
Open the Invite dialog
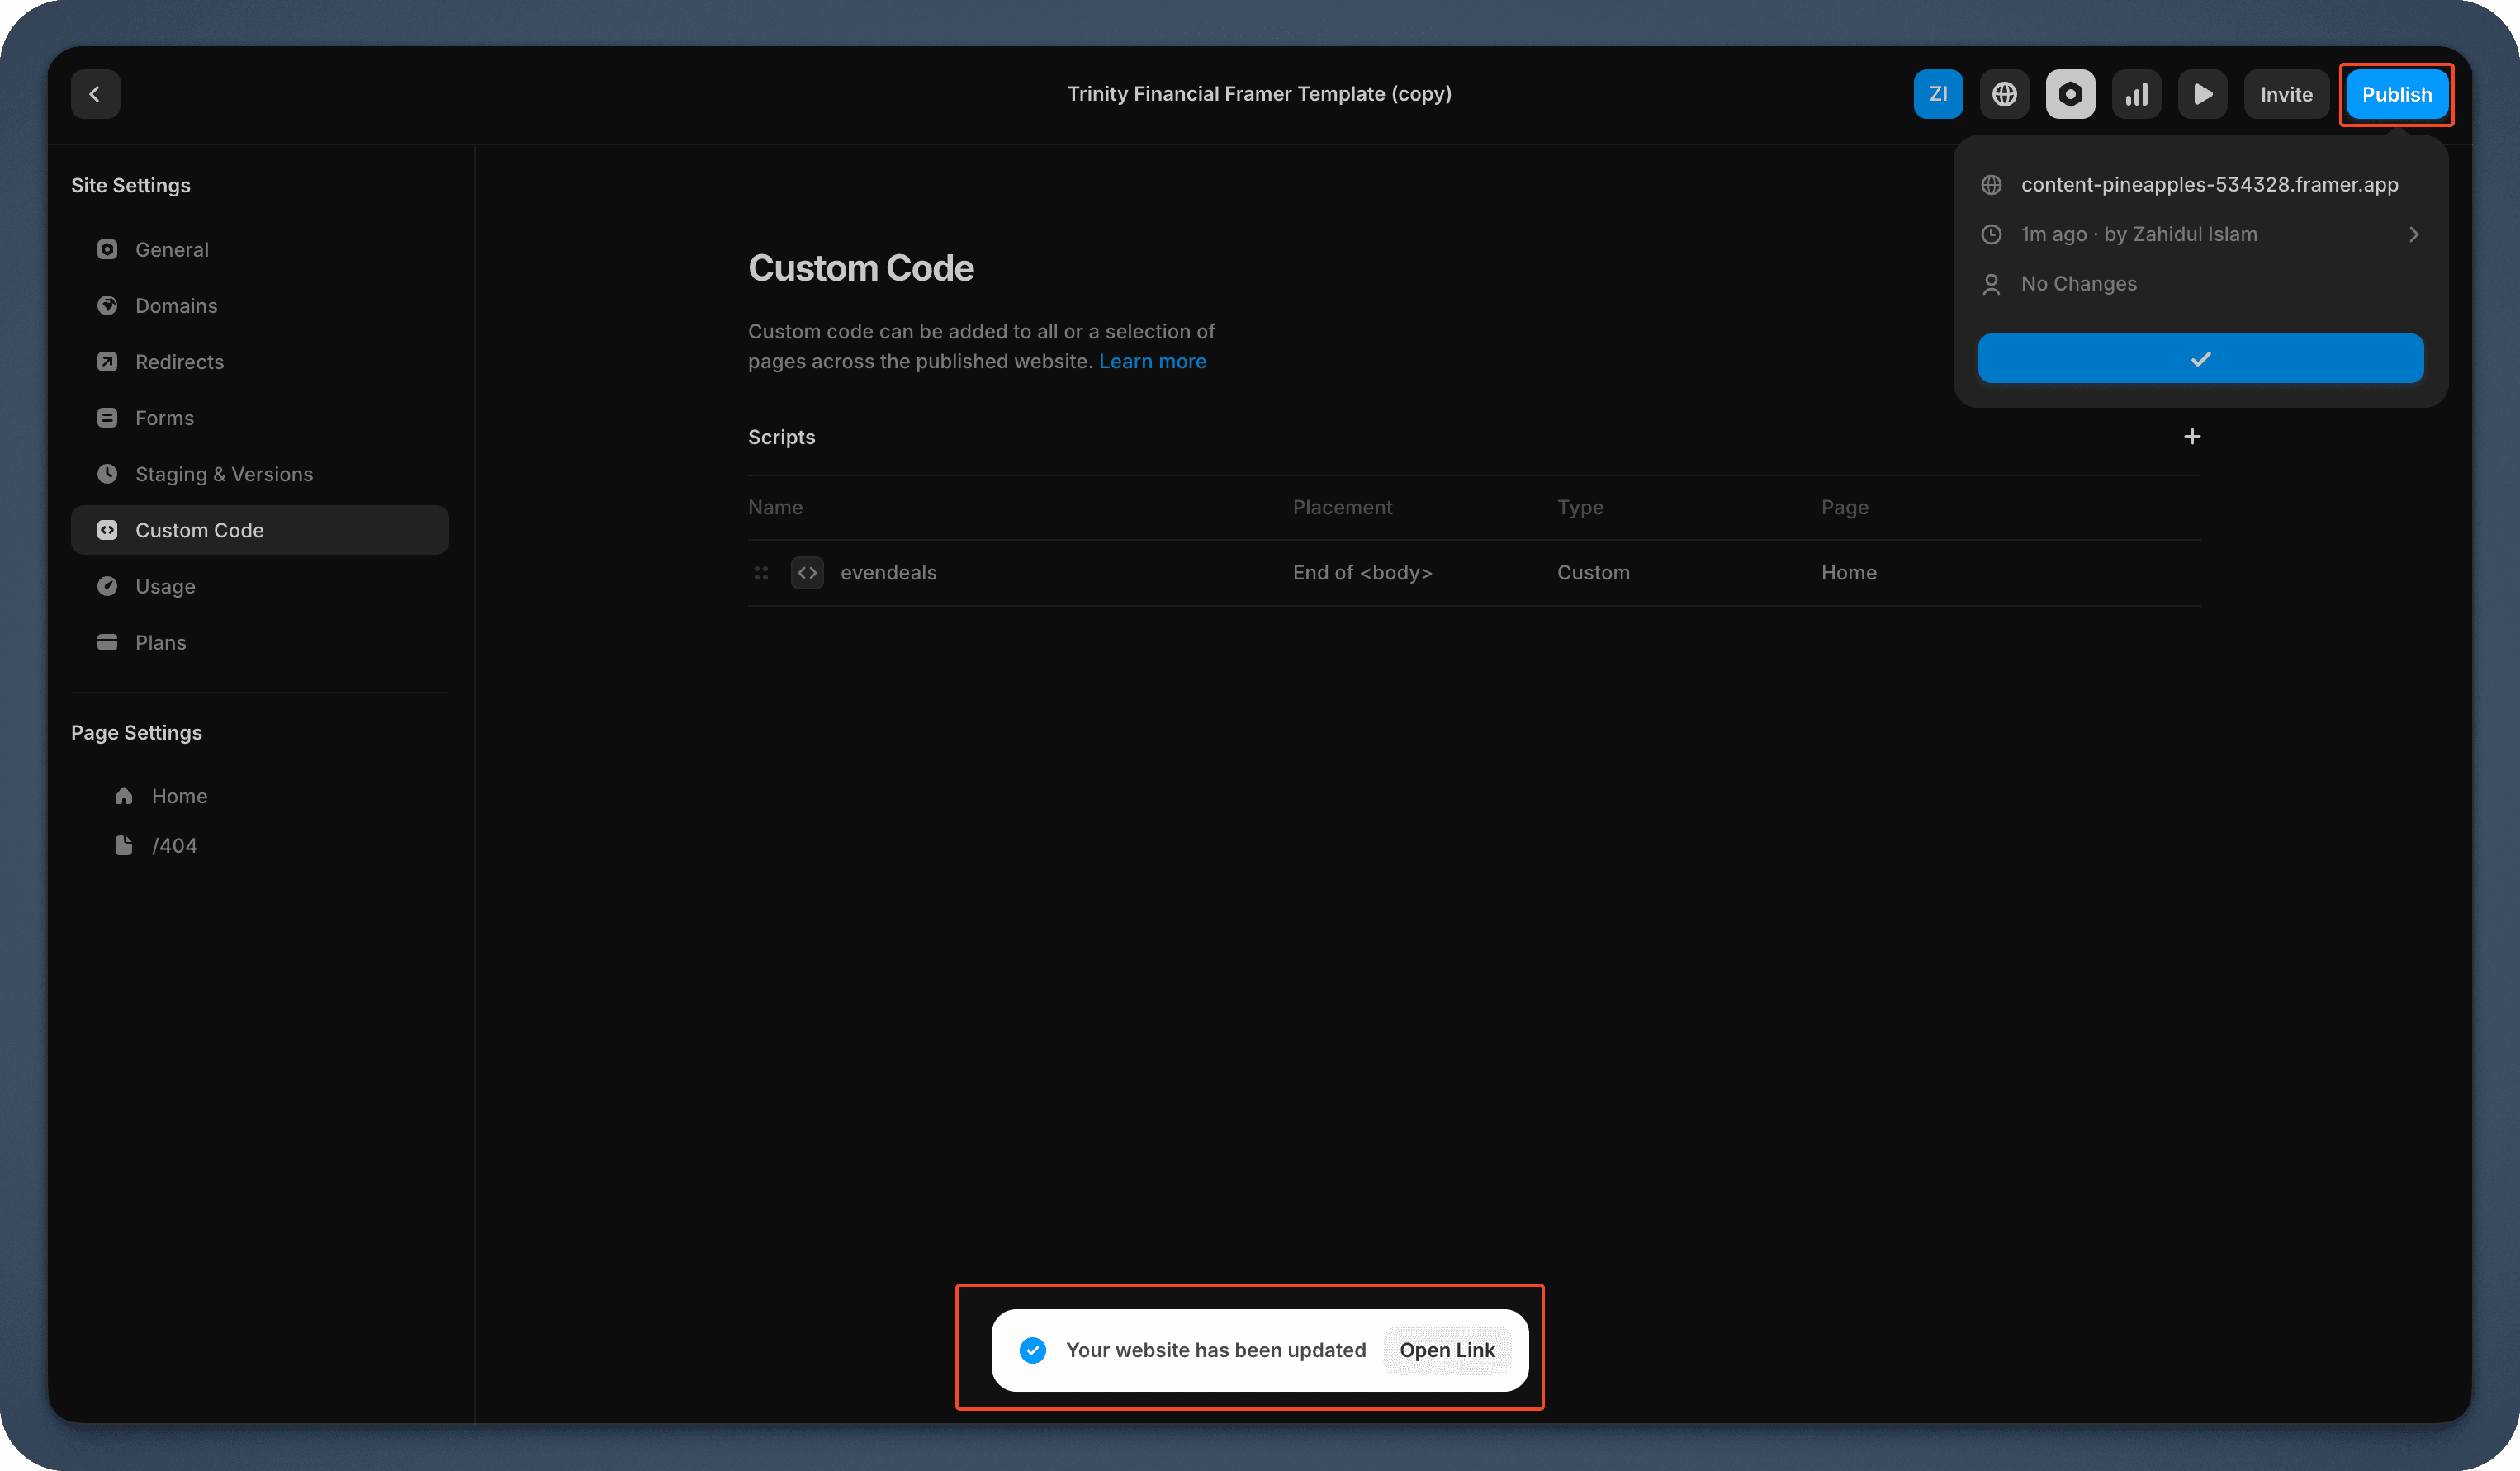click(x=2286, y=93)
